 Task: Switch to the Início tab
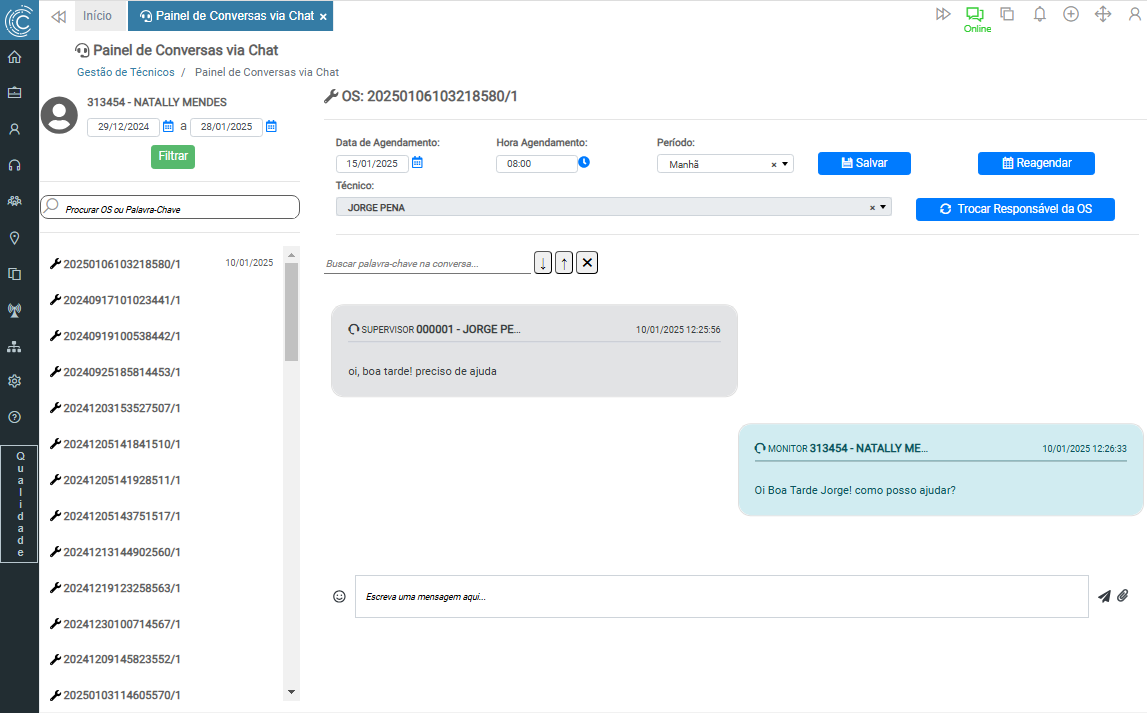97,16
